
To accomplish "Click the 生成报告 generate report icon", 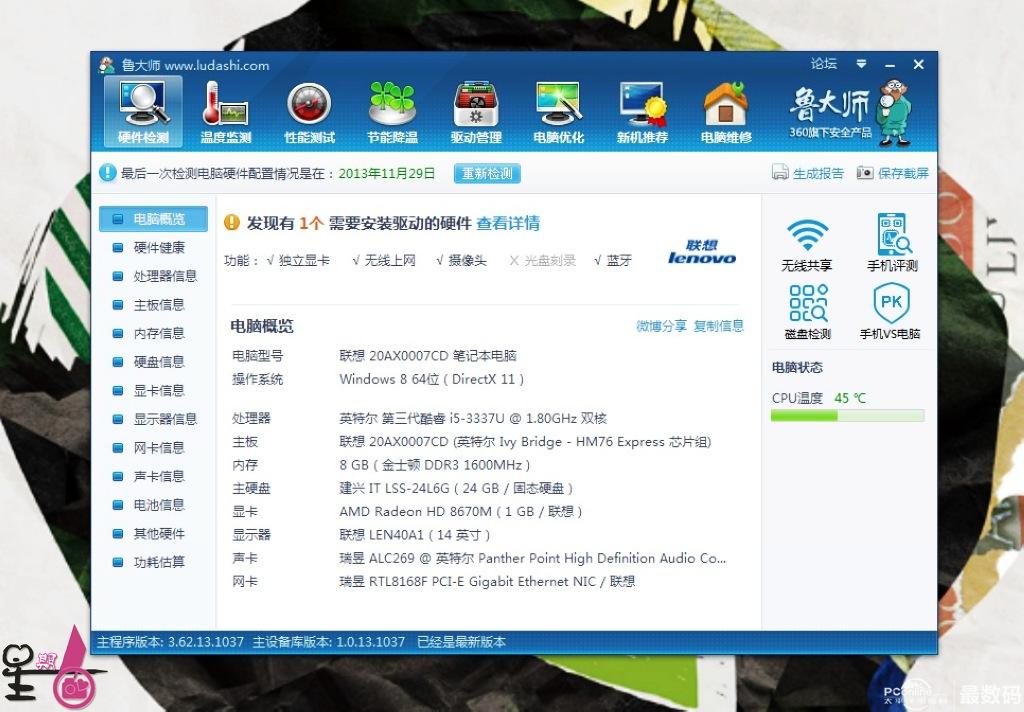I will [780, 172].
